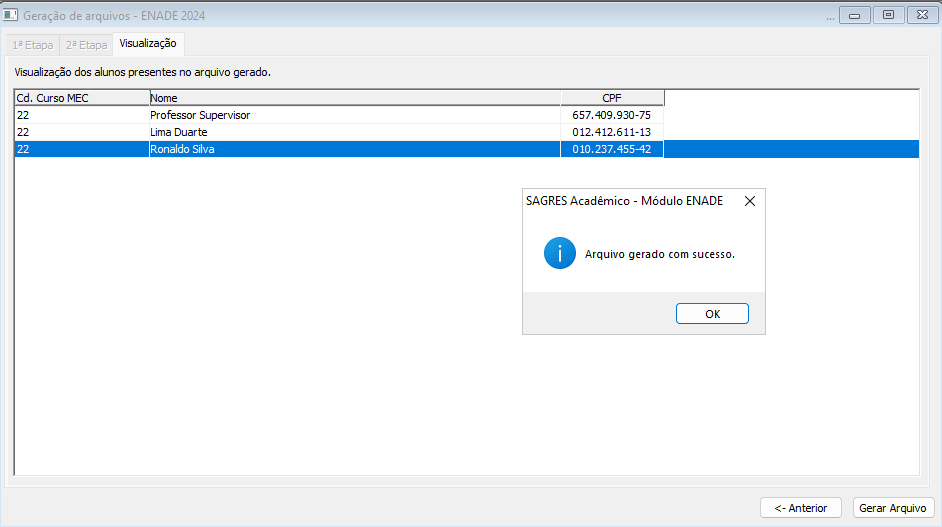The image size is (942, 527).
Task: Switch to the 2ª Etapa tab
Action: (87, 45)
